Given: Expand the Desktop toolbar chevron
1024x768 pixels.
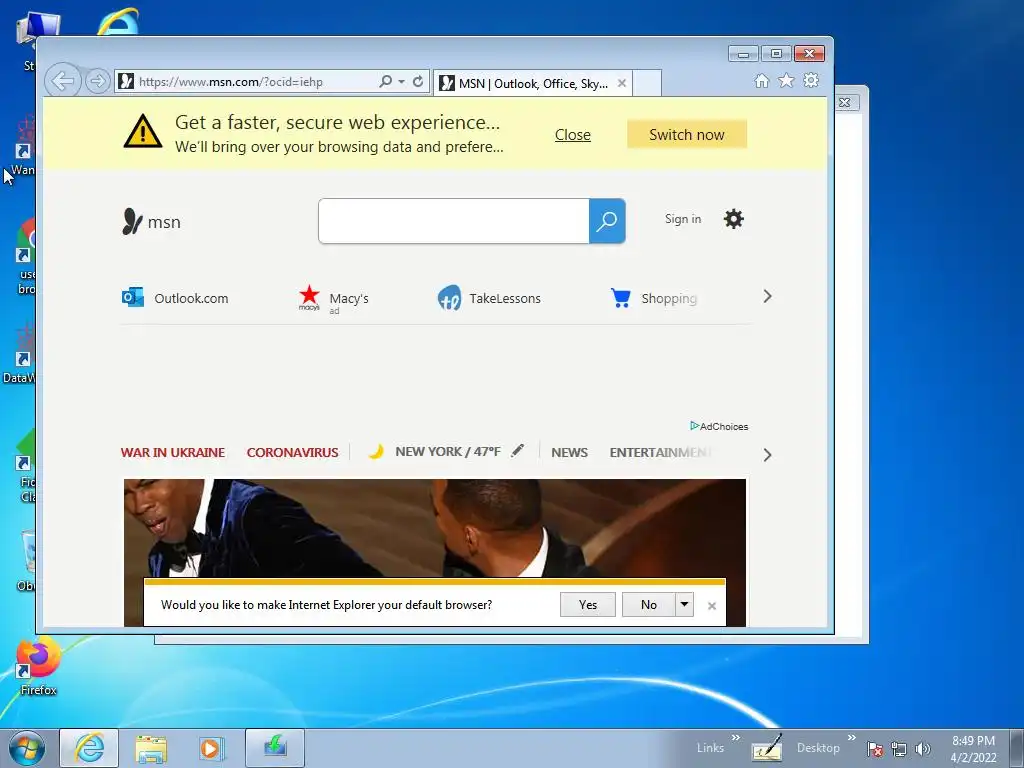Looking at the screenshot, I should pos(852,738).
